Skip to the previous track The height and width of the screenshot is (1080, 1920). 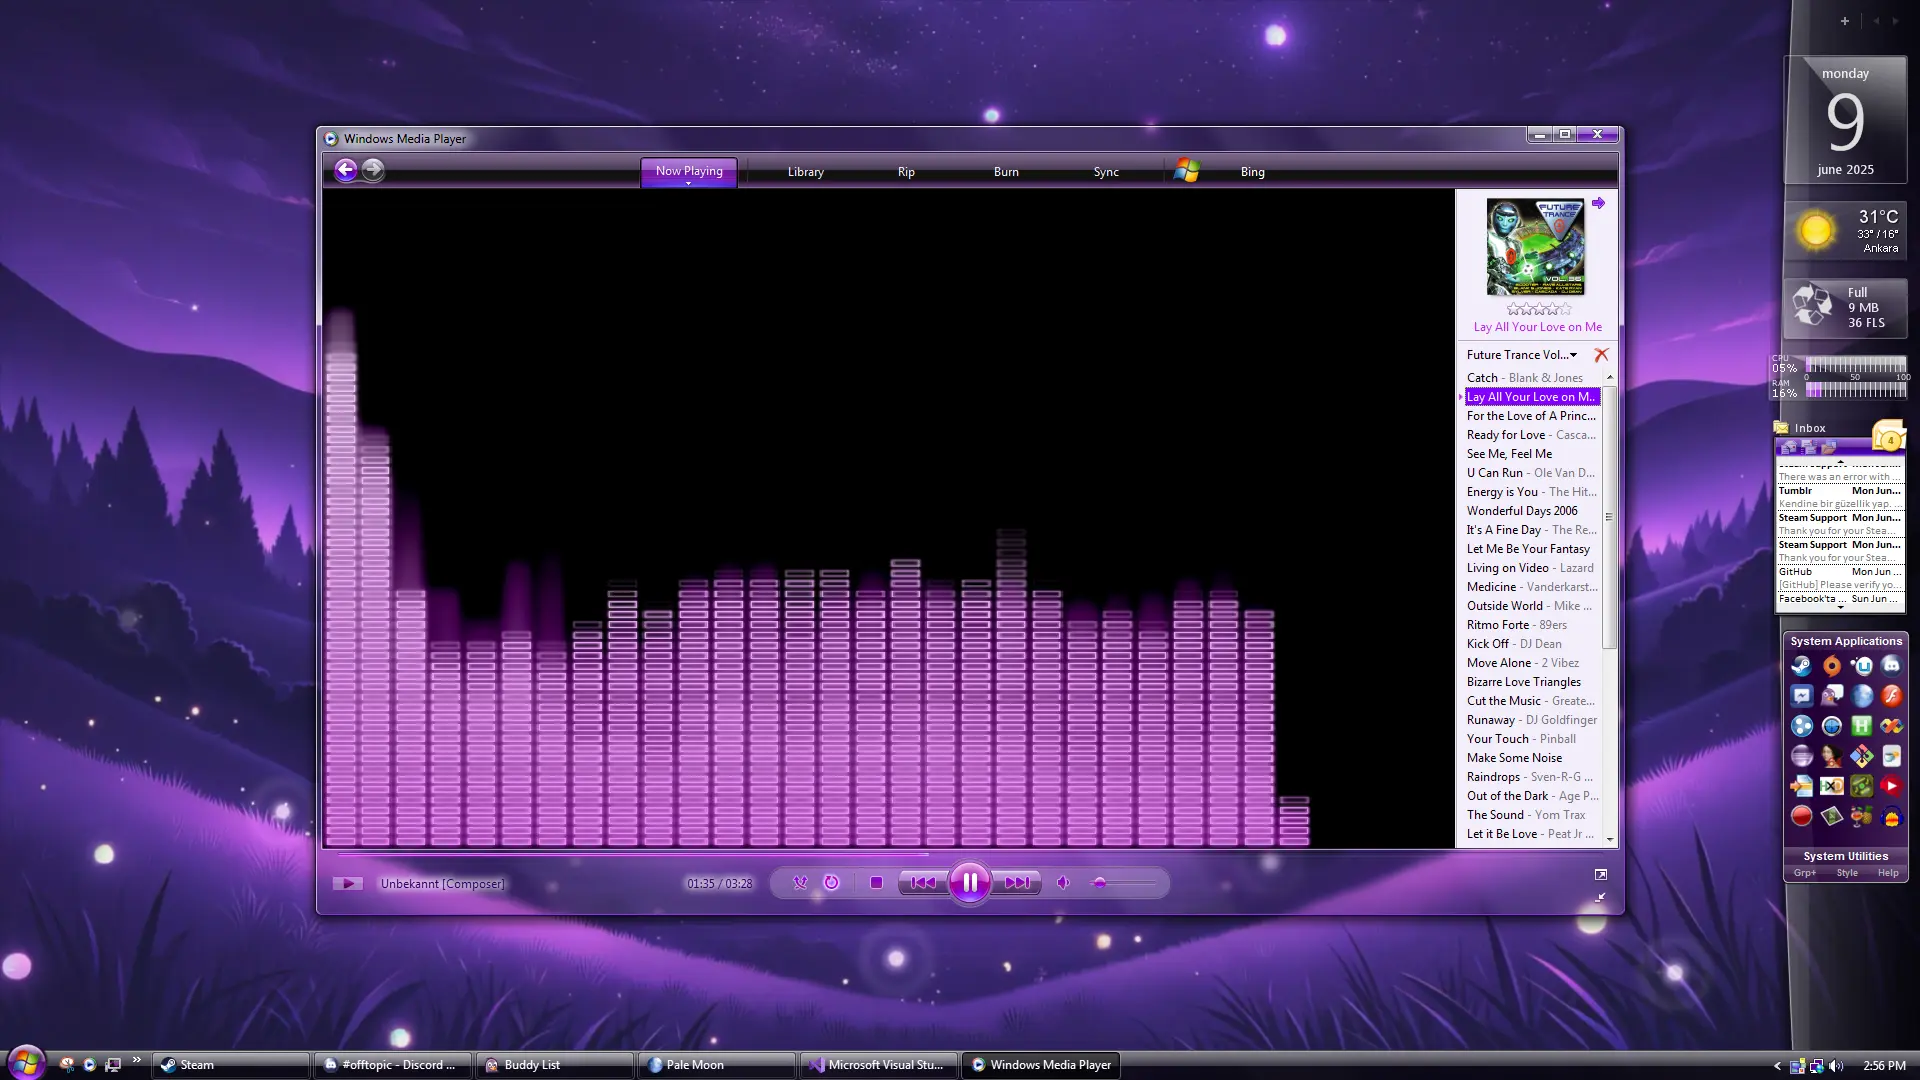coord(922,882)
